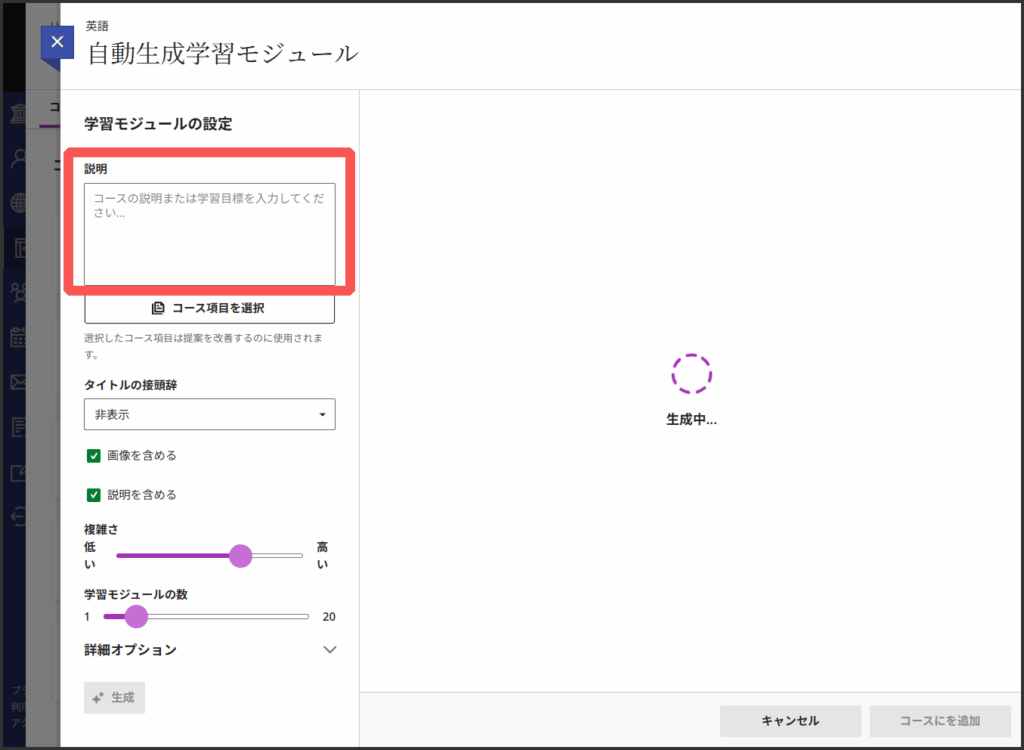Open the messages envelope icon in the sidebar

pos(19,382)
